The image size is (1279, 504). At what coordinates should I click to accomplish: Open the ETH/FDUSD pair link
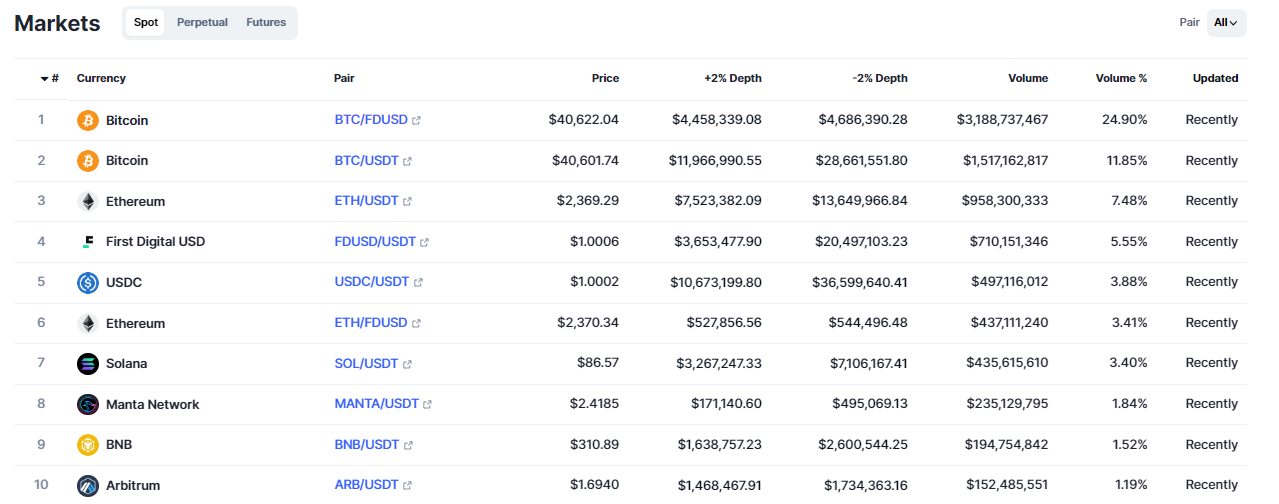pos(371,323)
